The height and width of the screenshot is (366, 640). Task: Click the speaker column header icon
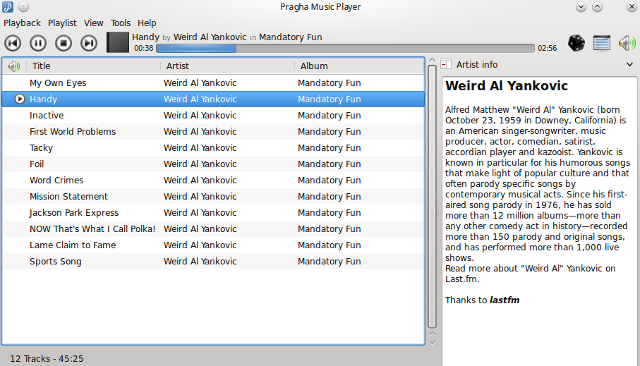[x=14, y=66]
